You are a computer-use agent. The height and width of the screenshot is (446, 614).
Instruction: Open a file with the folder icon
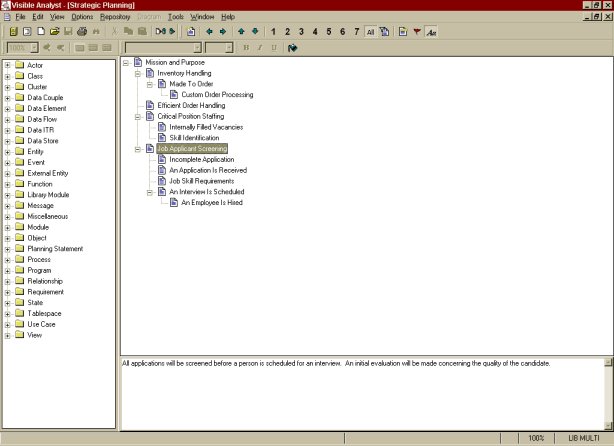[54, 32]
